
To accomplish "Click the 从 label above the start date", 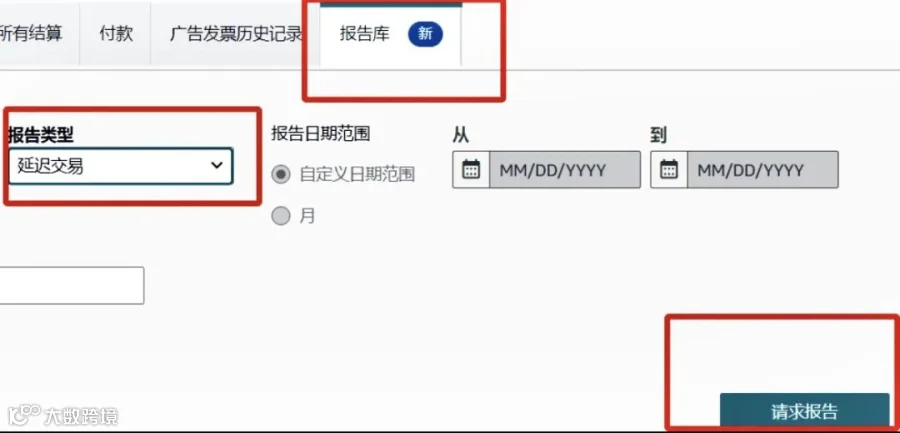I will click(x=460, y=135).
